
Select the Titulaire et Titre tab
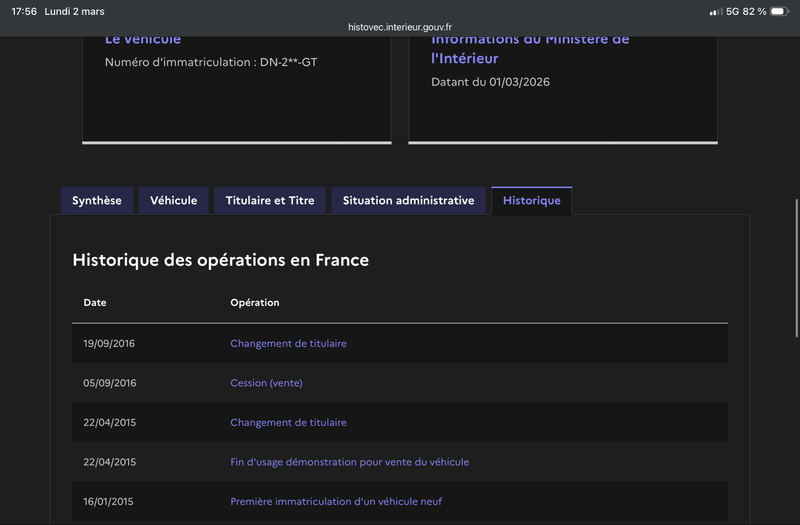(x=270, y=201)
